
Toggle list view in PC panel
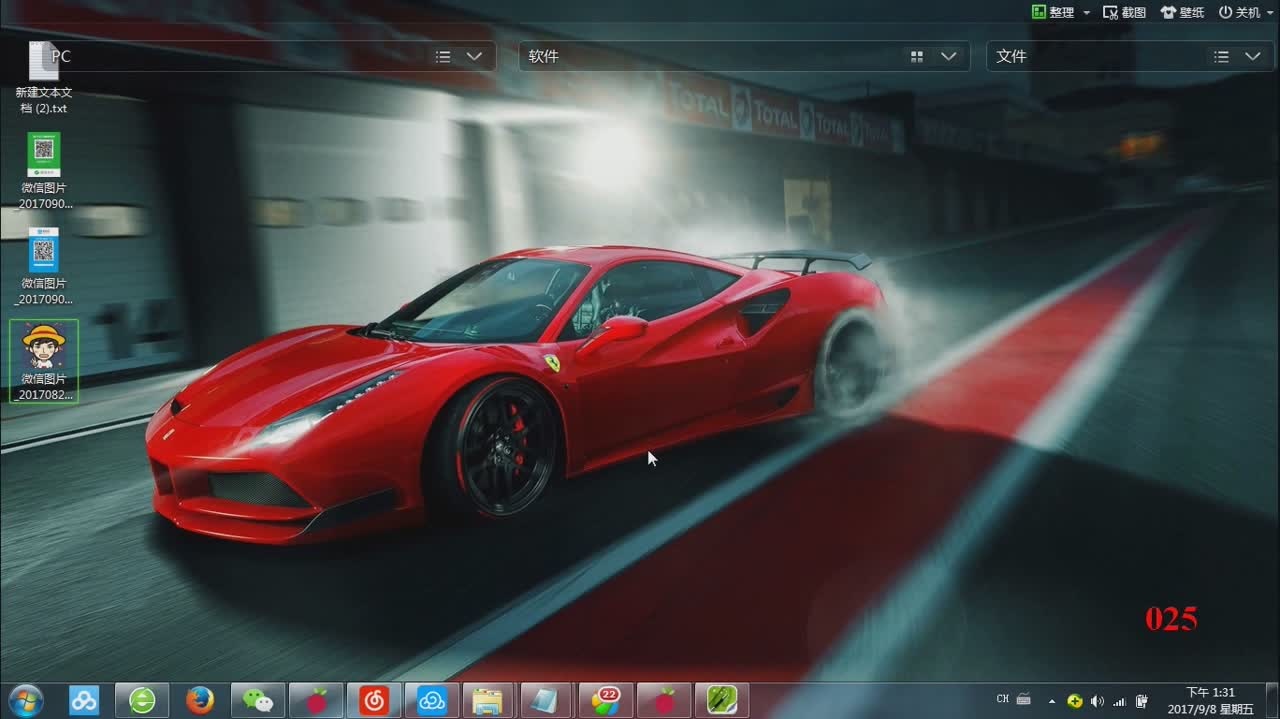coord(443,57)
